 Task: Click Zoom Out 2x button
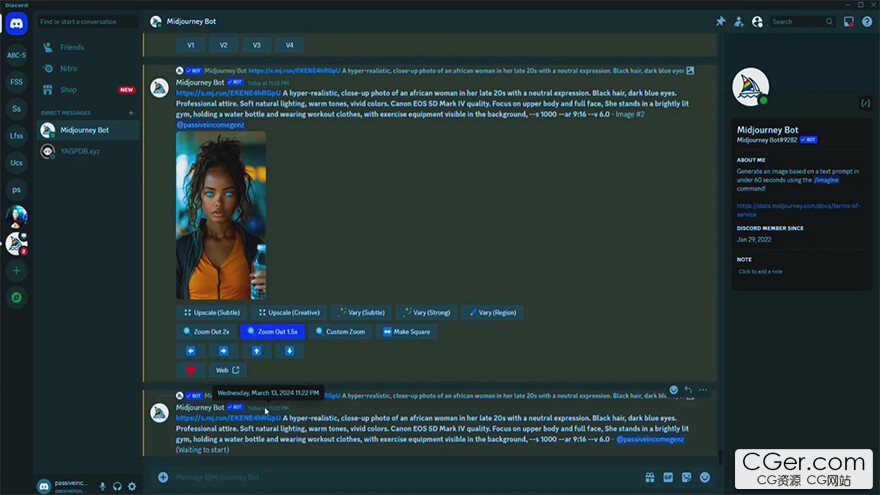(x=207, y=332)
